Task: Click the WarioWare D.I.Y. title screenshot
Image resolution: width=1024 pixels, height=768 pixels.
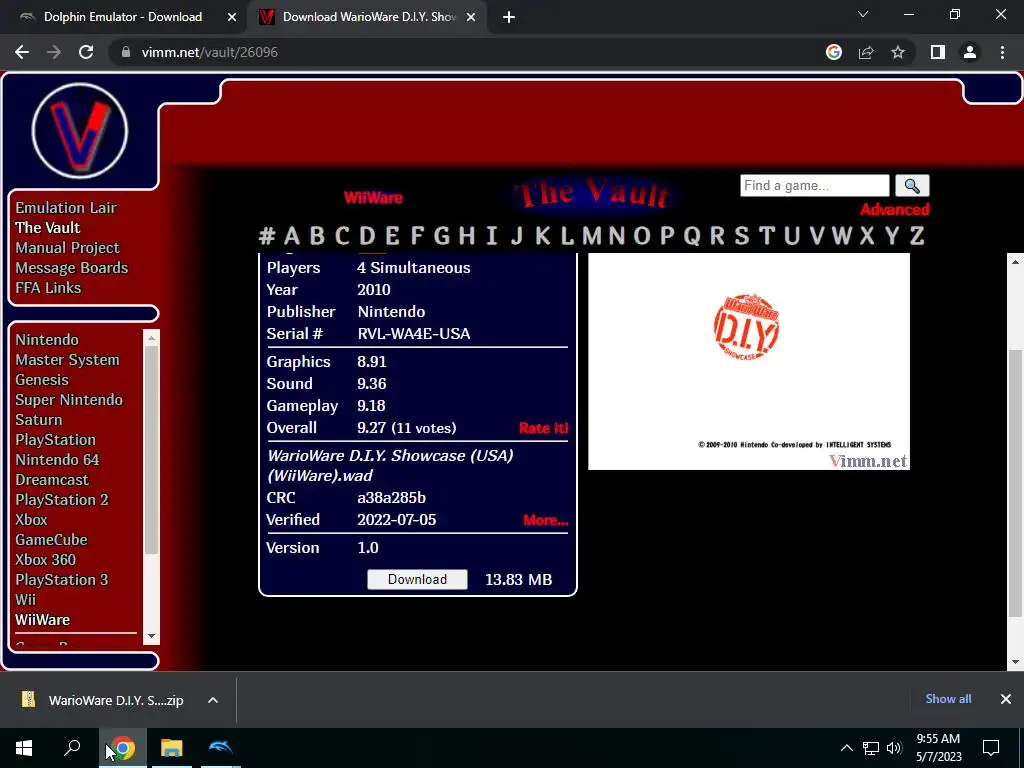Action: [749, 361]
